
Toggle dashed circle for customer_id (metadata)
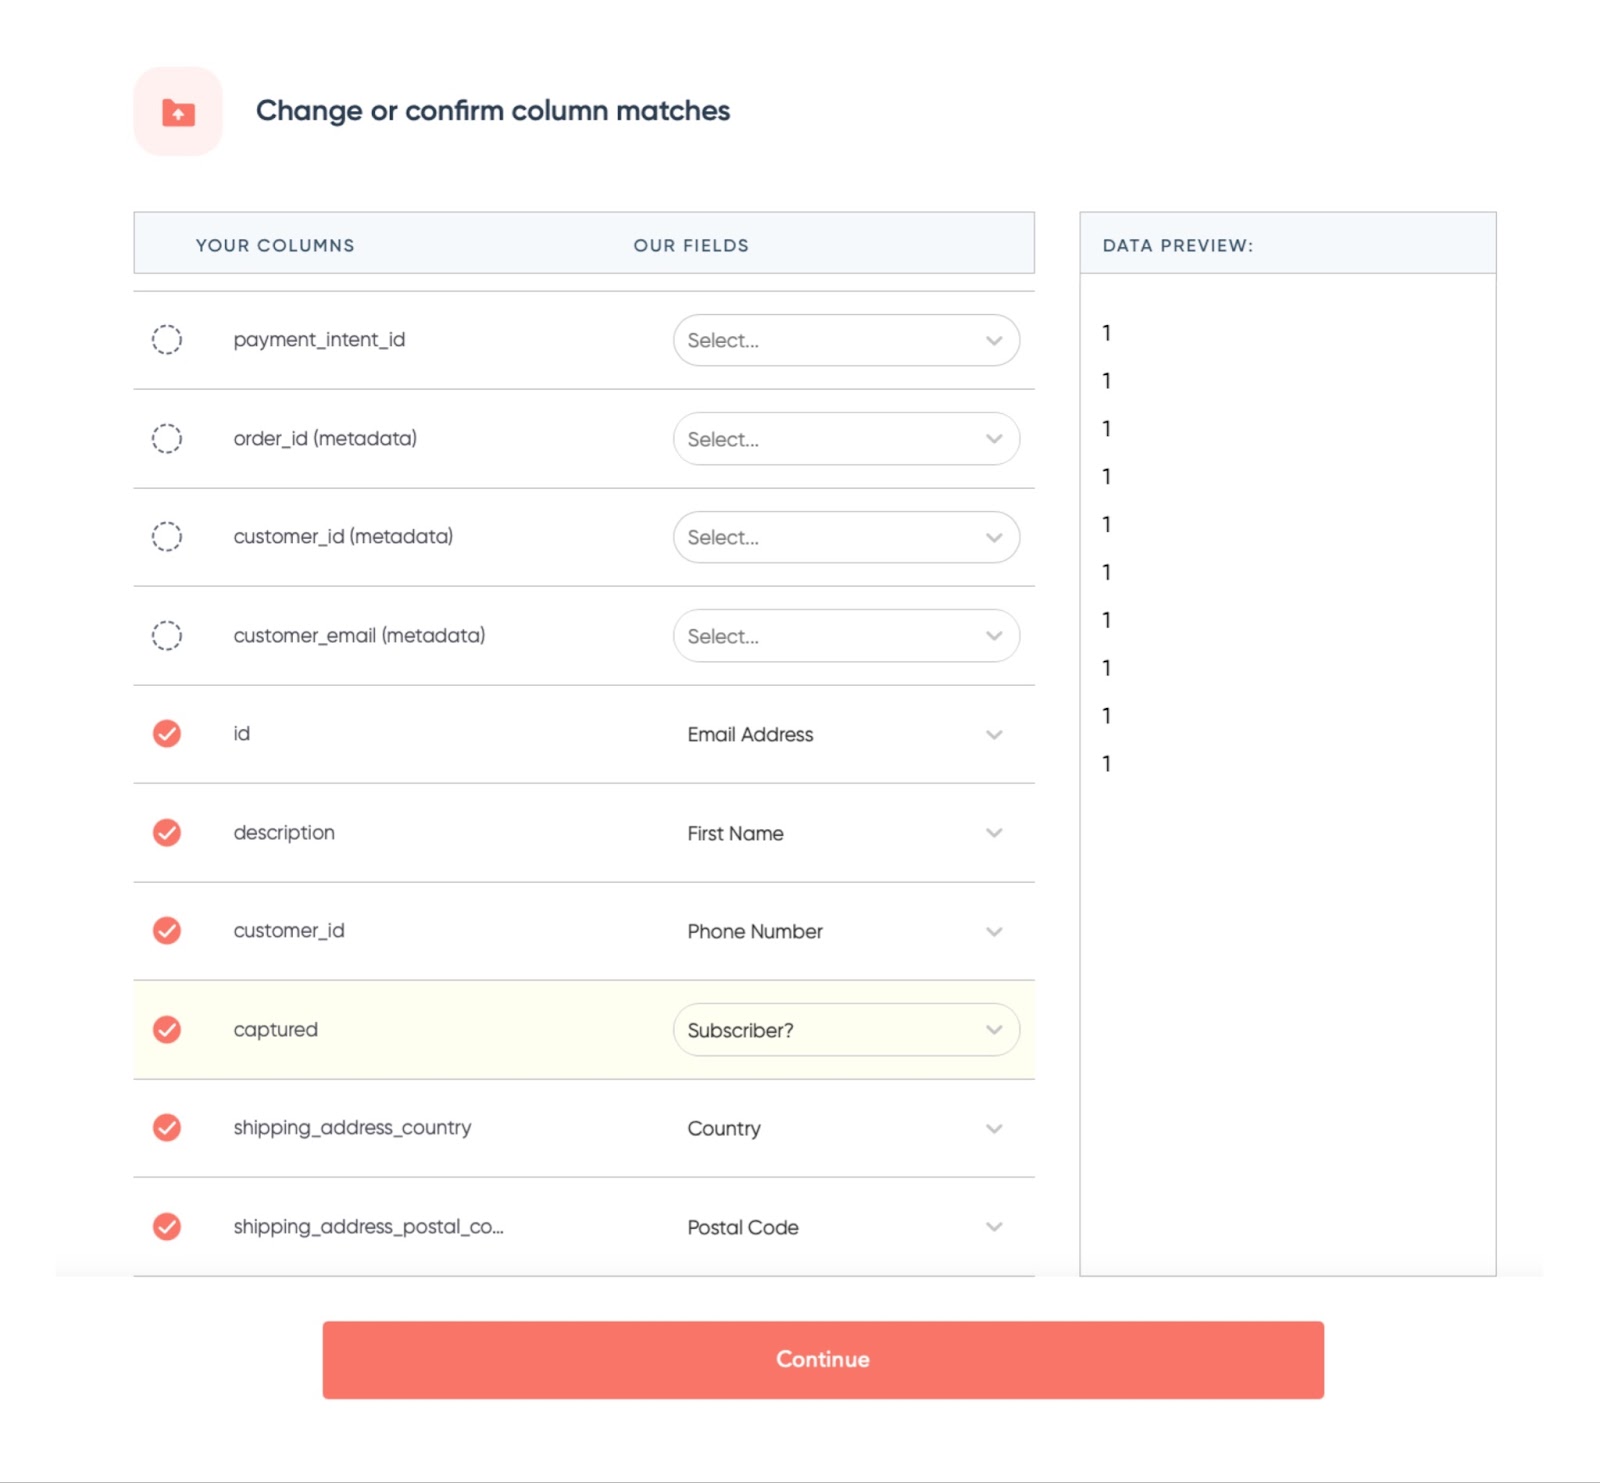pos(167,537)
